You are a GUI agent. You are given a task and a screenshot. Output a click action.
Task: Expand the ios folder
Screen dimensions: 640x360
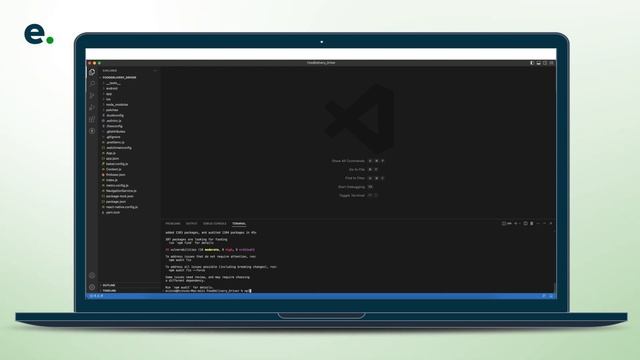click(108, 99)
